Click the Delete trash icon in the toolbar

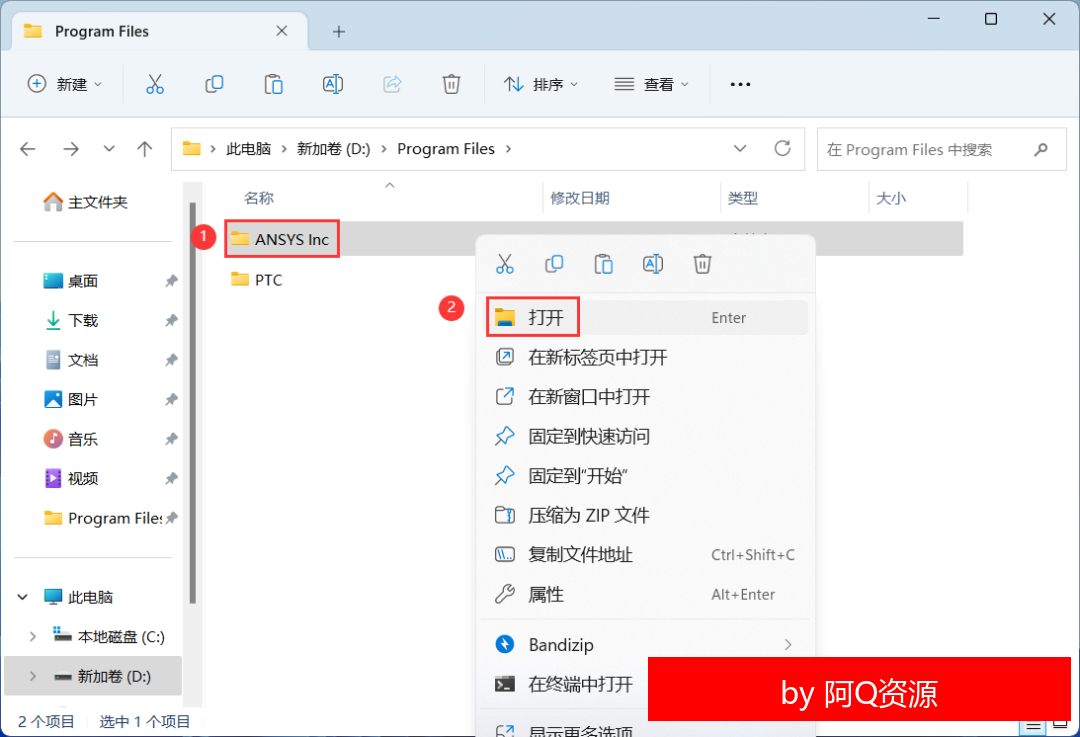tap(452, 85)
